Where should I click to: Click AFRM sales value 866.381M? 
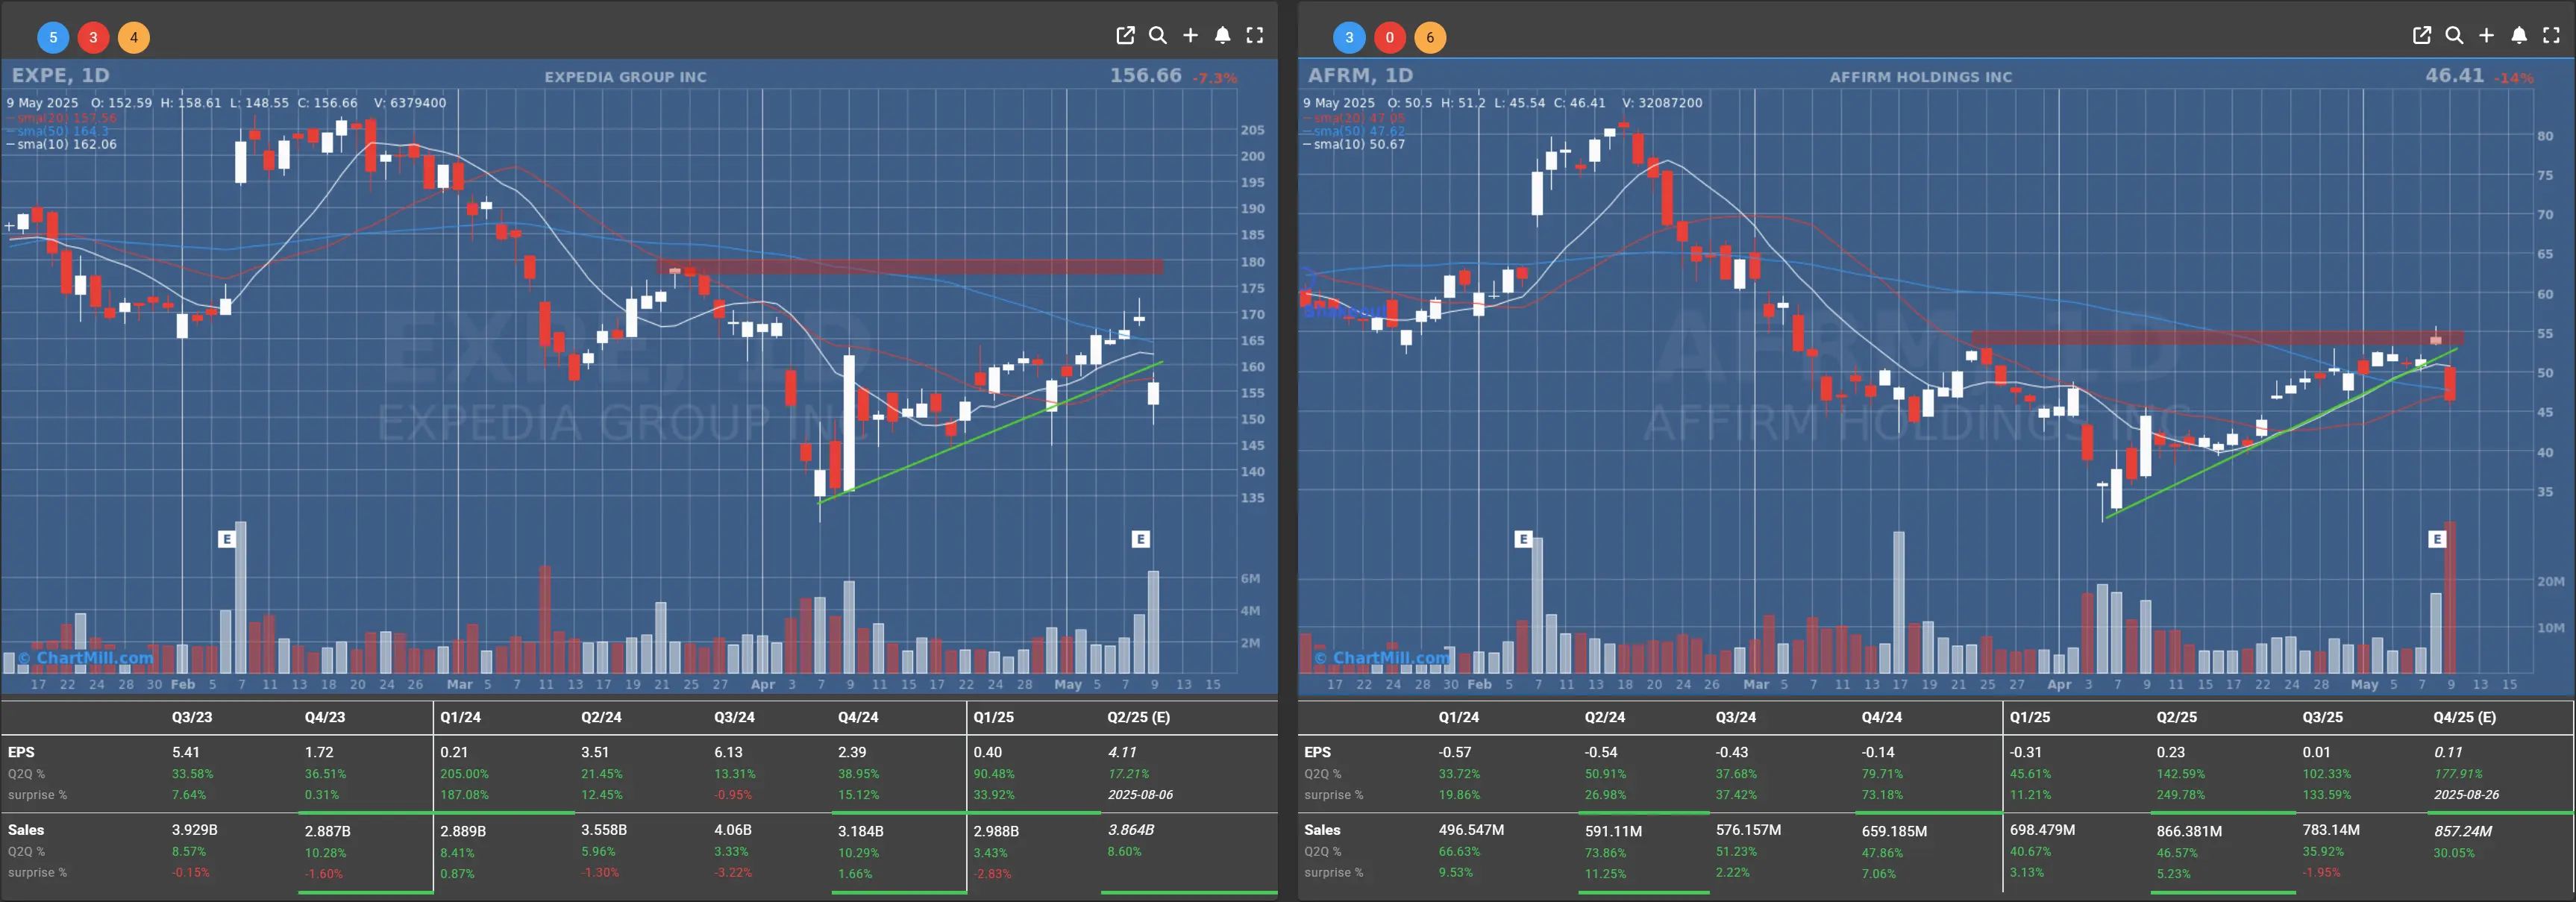coord(2189,831)
